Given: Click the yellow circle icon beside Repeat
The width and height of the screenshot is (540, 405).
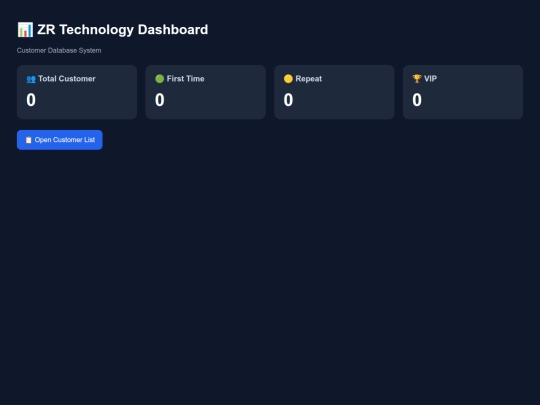Looking at the screenshot, I should (x=288, y=79).
